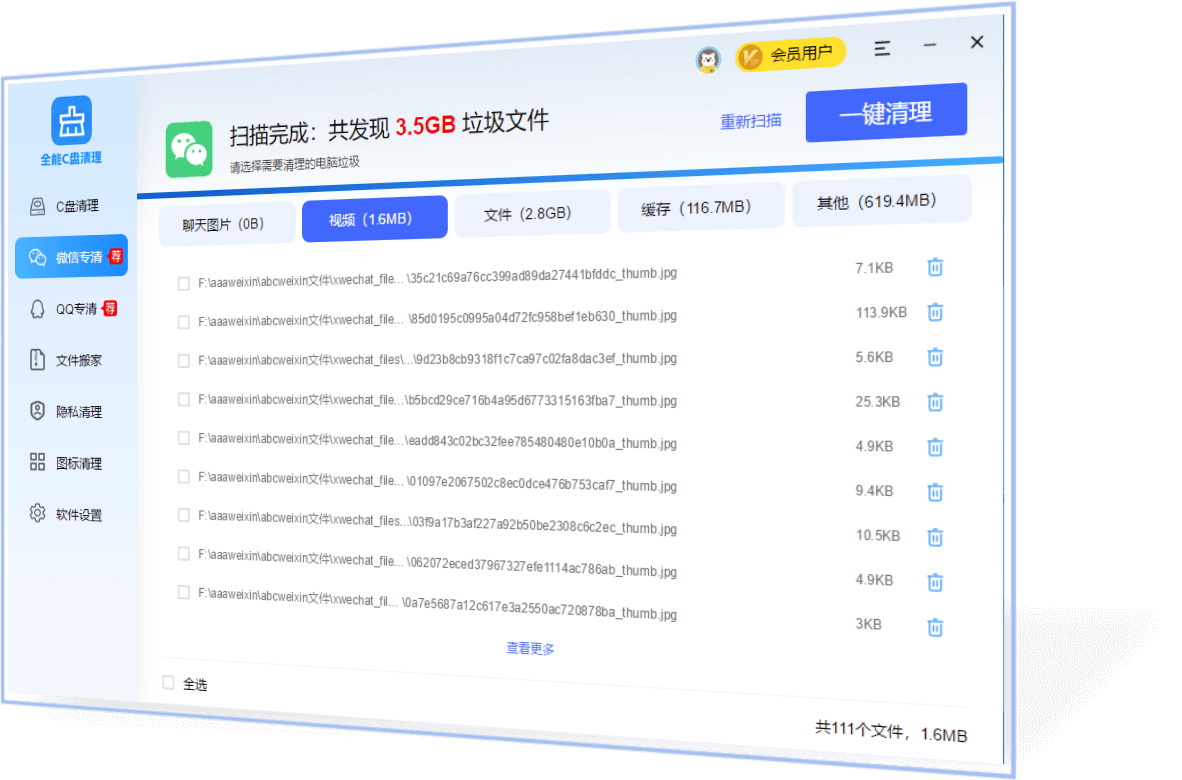This screenshot has width=1182, height=780.
Task: Click the user avatar icon in title bar
Action: pyautogui.click(x=708, y=60)
